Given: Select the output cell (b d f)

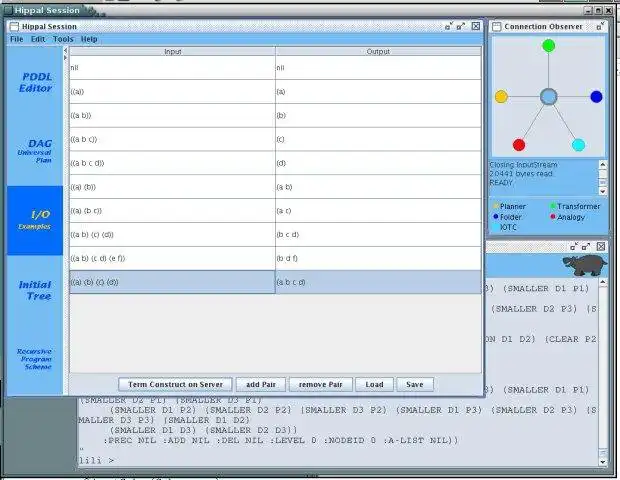Looking at the screenshot, I should (x=378, y=258).
